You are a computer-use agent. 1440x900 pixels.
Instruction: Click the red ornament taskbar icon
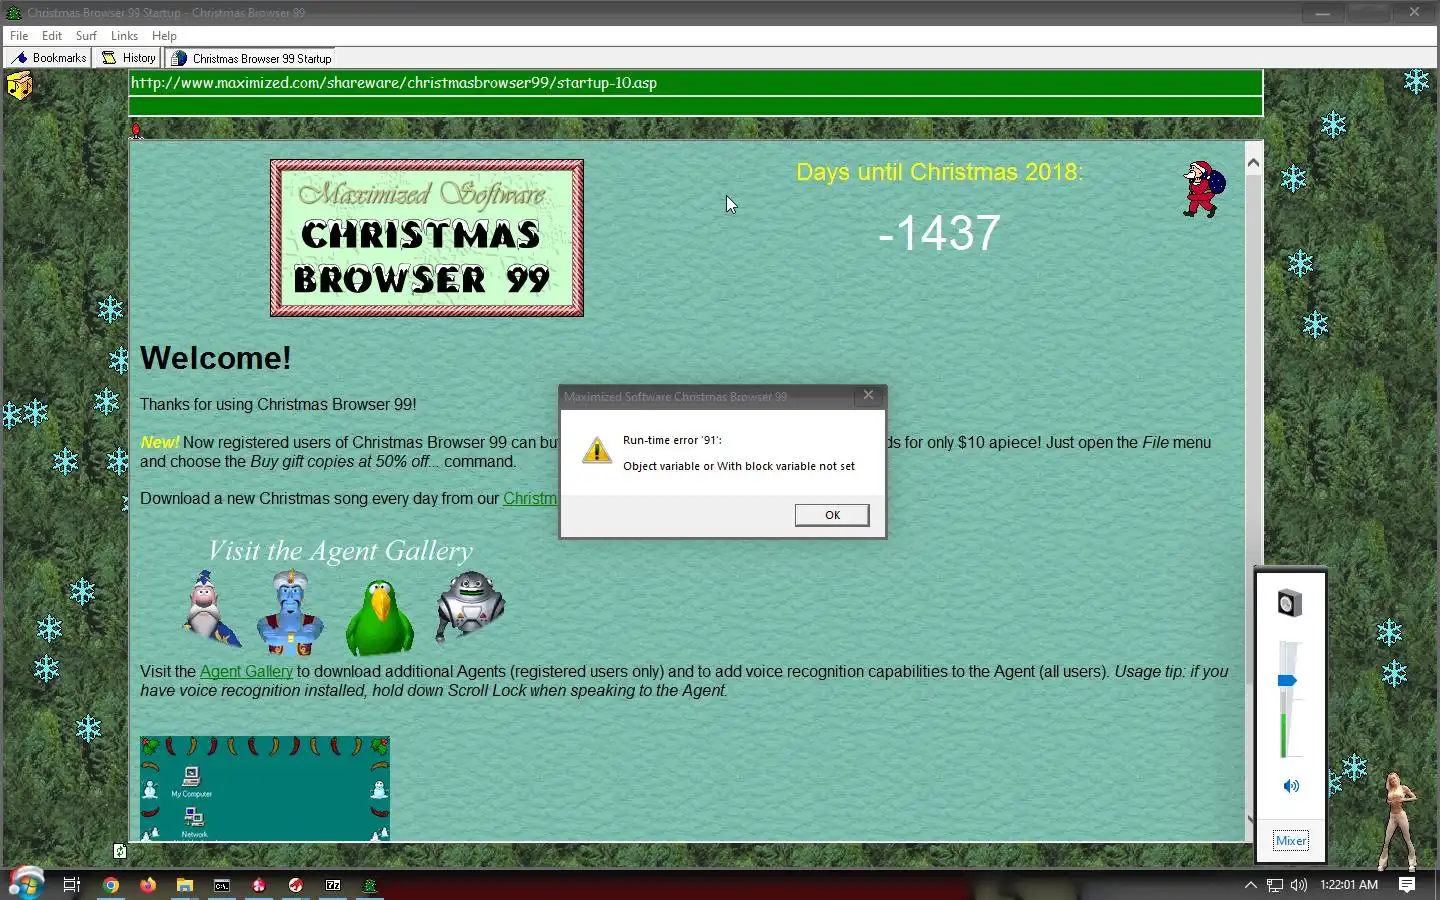tap(259, 885)
